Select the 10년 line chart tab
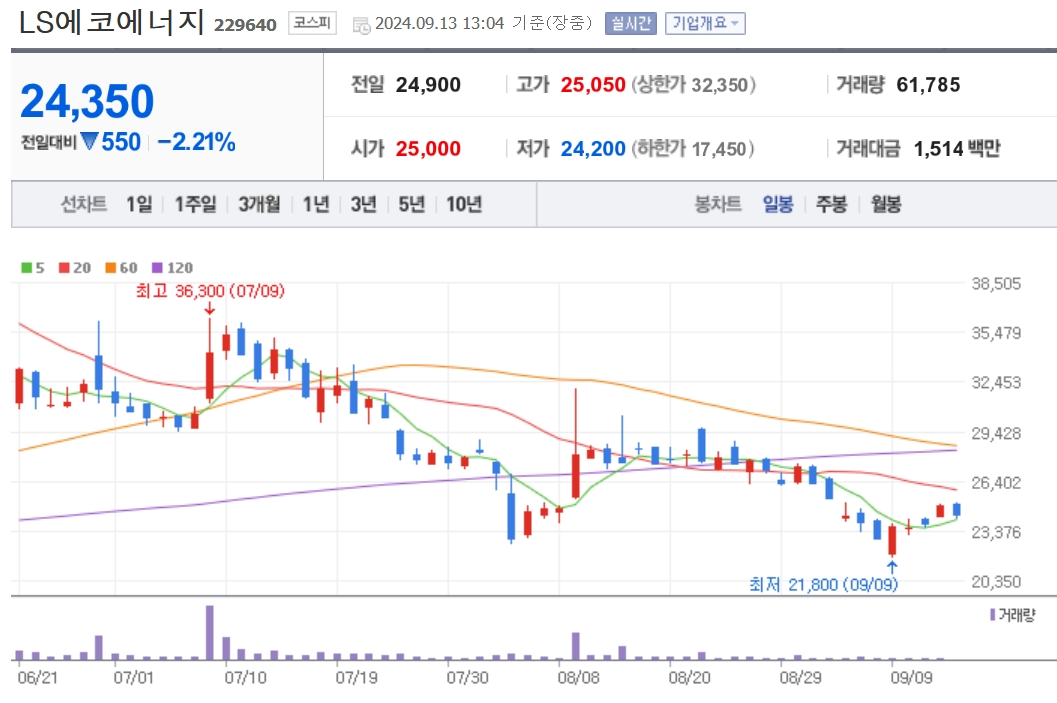 (464, 204)
